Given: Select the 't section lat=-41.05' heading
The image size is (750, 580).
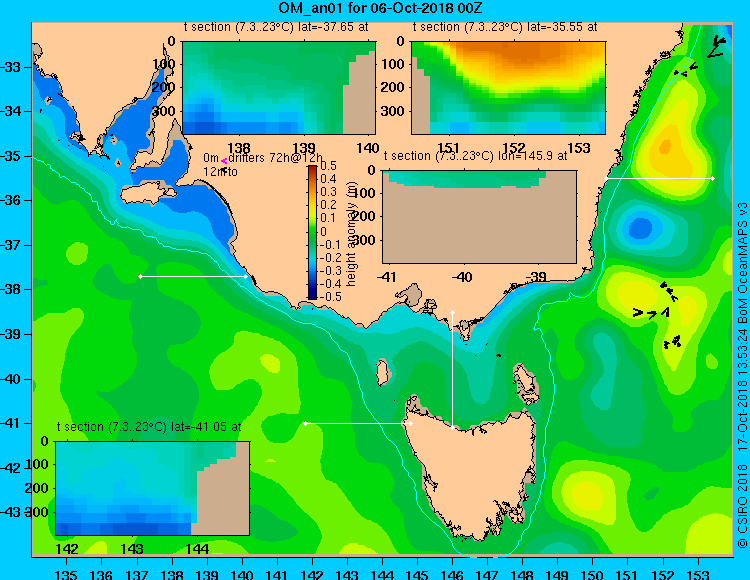Looking at the screenshot, I should (149, 427).
